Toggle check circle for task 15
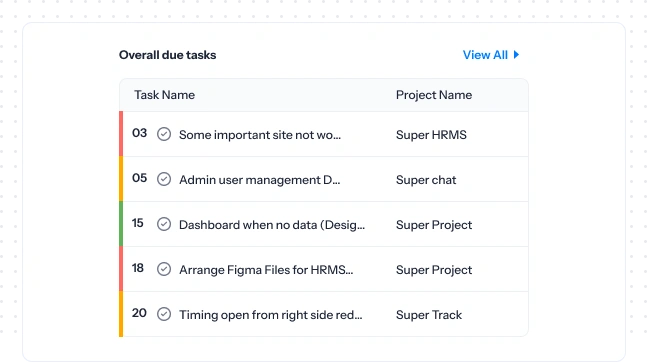 coord(164,224)
